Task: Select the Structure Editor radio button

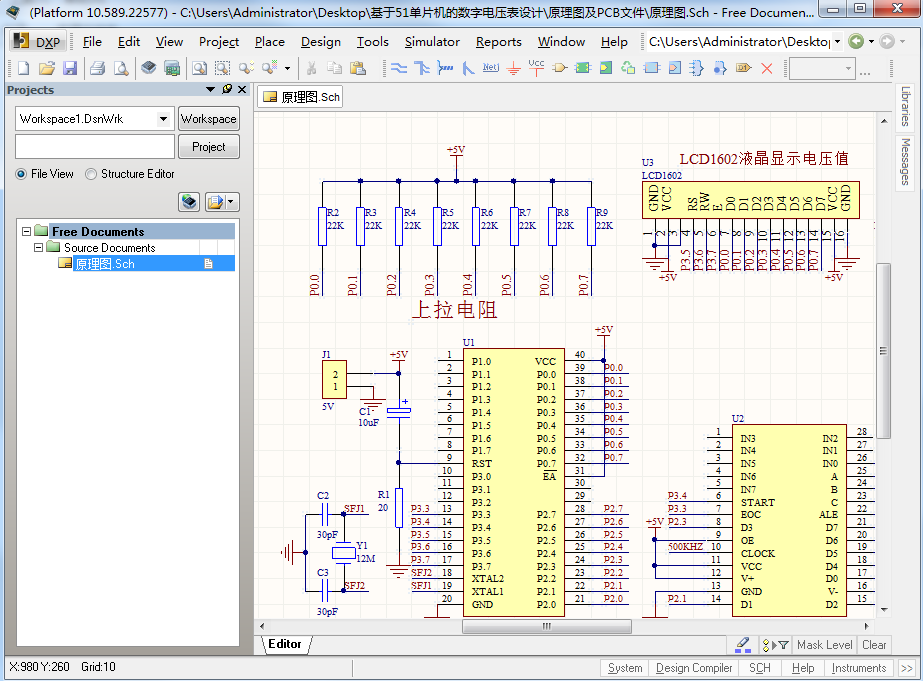Action: tap(92, 174)
